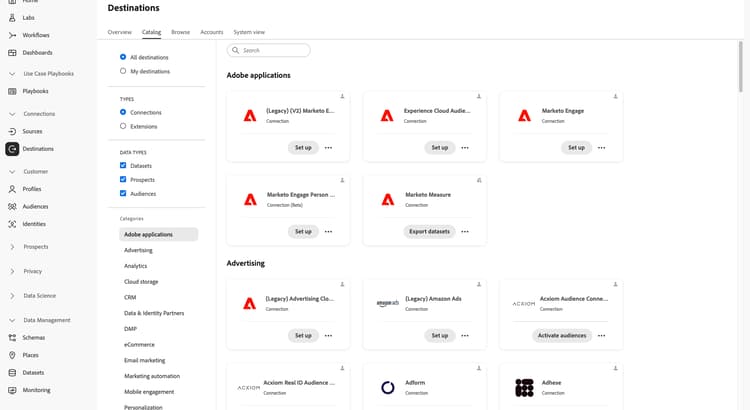This screenshot has height=410, width=750.
Task: Select the Cloud storage category
Action: pos(141,282)
